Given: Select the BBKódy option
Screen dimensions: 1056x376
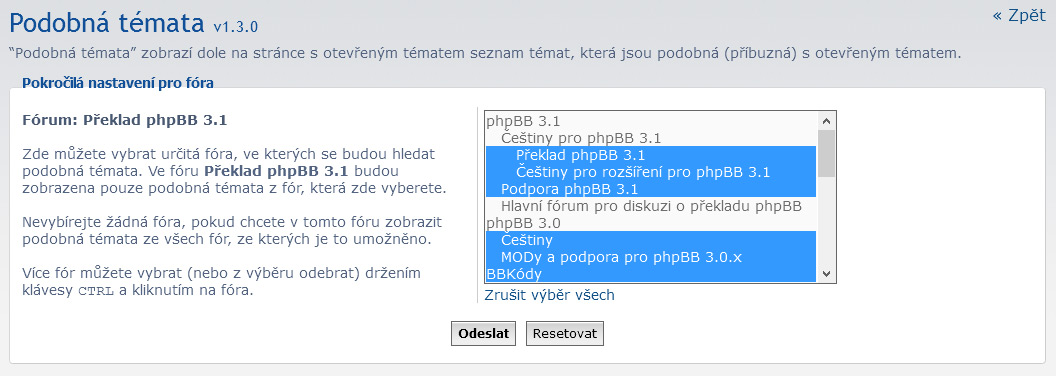Looking at the screenshot, I should pos(651,274).
